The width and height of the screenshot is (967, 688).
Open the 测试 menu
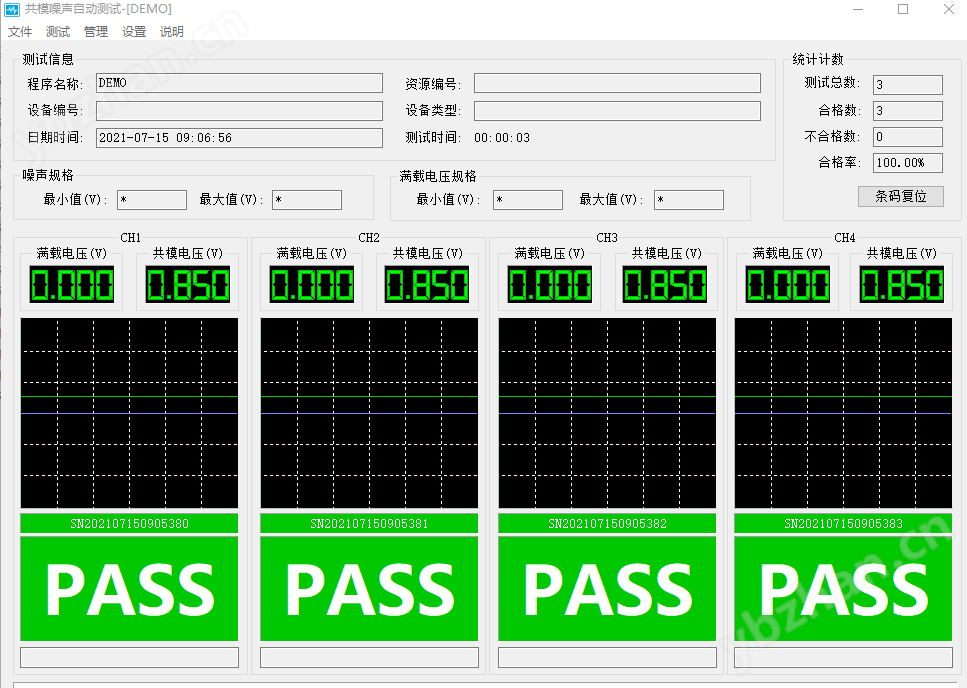tap(58, 32)
